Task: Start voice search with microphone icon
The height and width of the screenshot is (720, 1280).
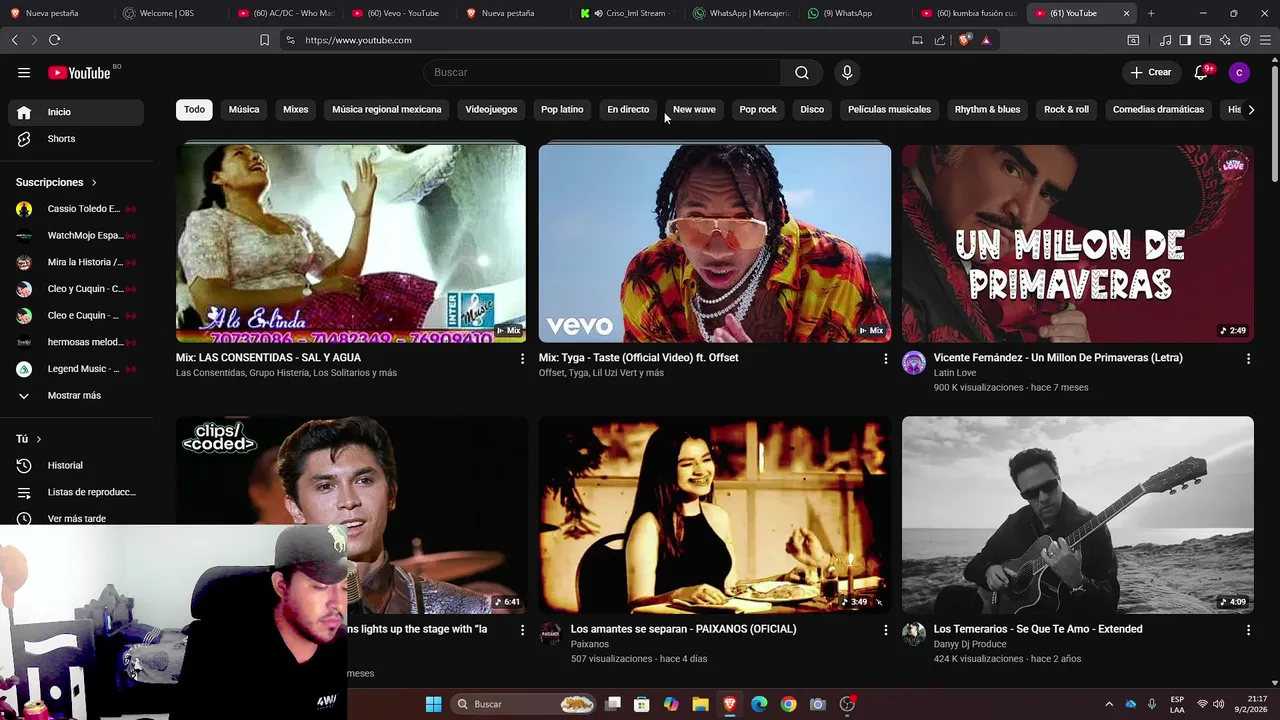Action: click(847, 72)
